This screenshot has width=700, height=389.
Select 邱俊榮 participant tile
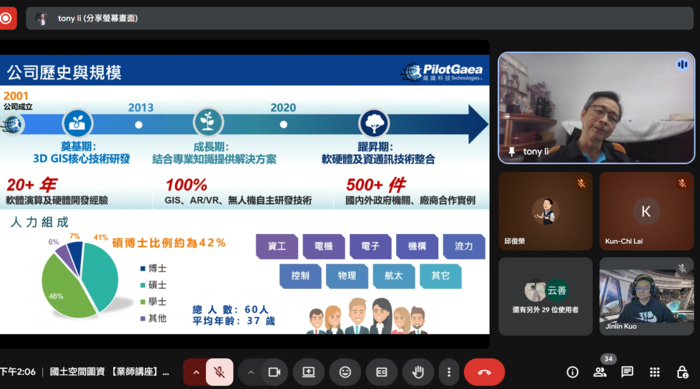click(x=546, y=211)
